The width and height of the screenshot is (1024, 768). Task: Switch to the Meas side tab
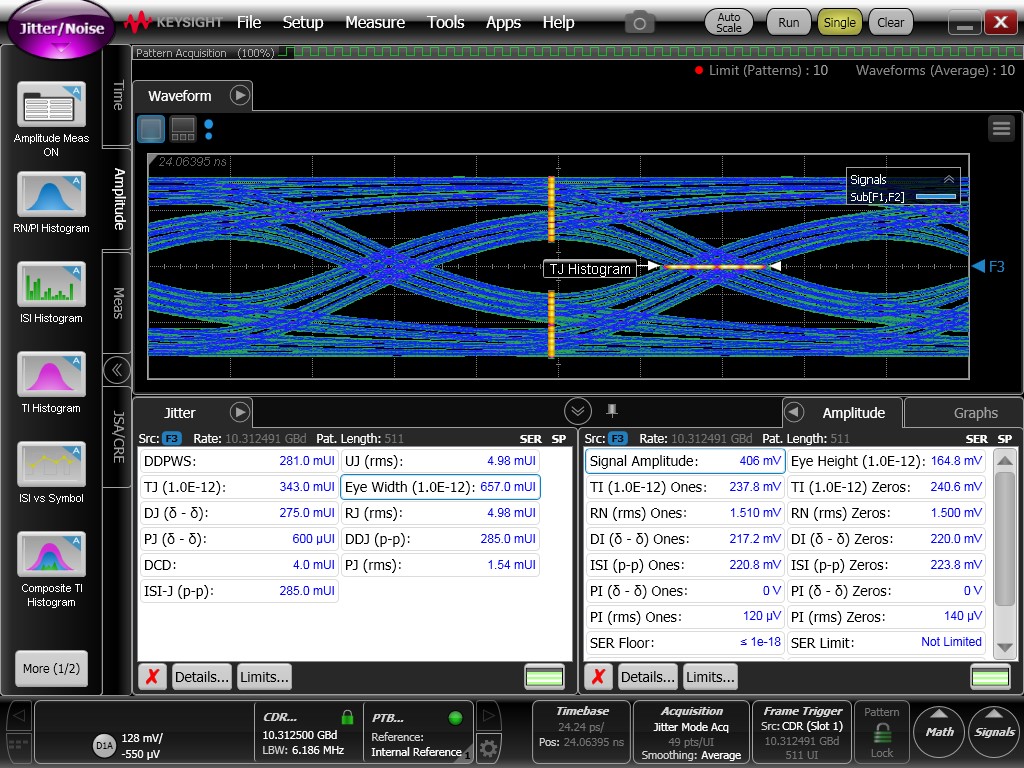pyautogui.click(x=118, y=302)
